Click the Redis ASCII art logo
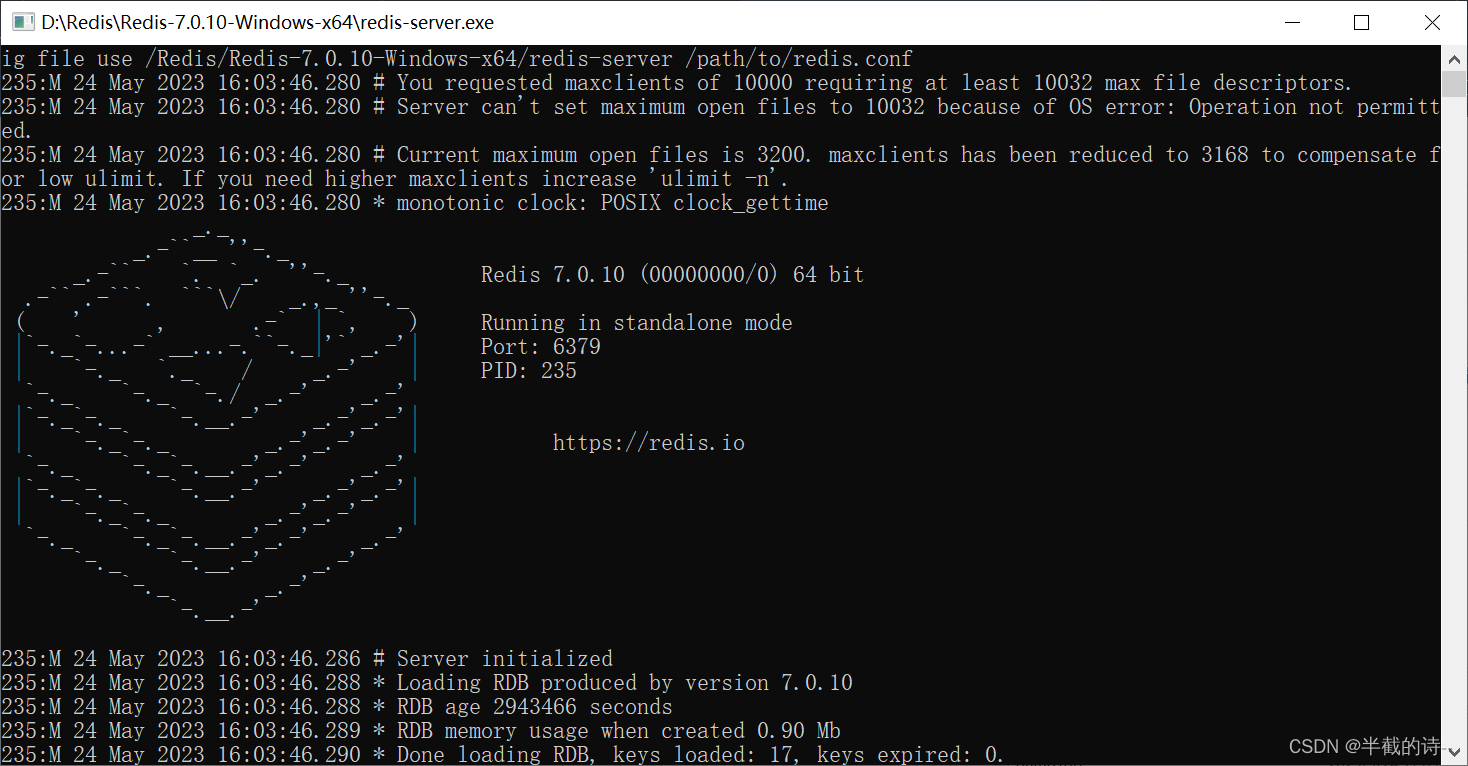Screen dimensions: 1468x766 215,420
